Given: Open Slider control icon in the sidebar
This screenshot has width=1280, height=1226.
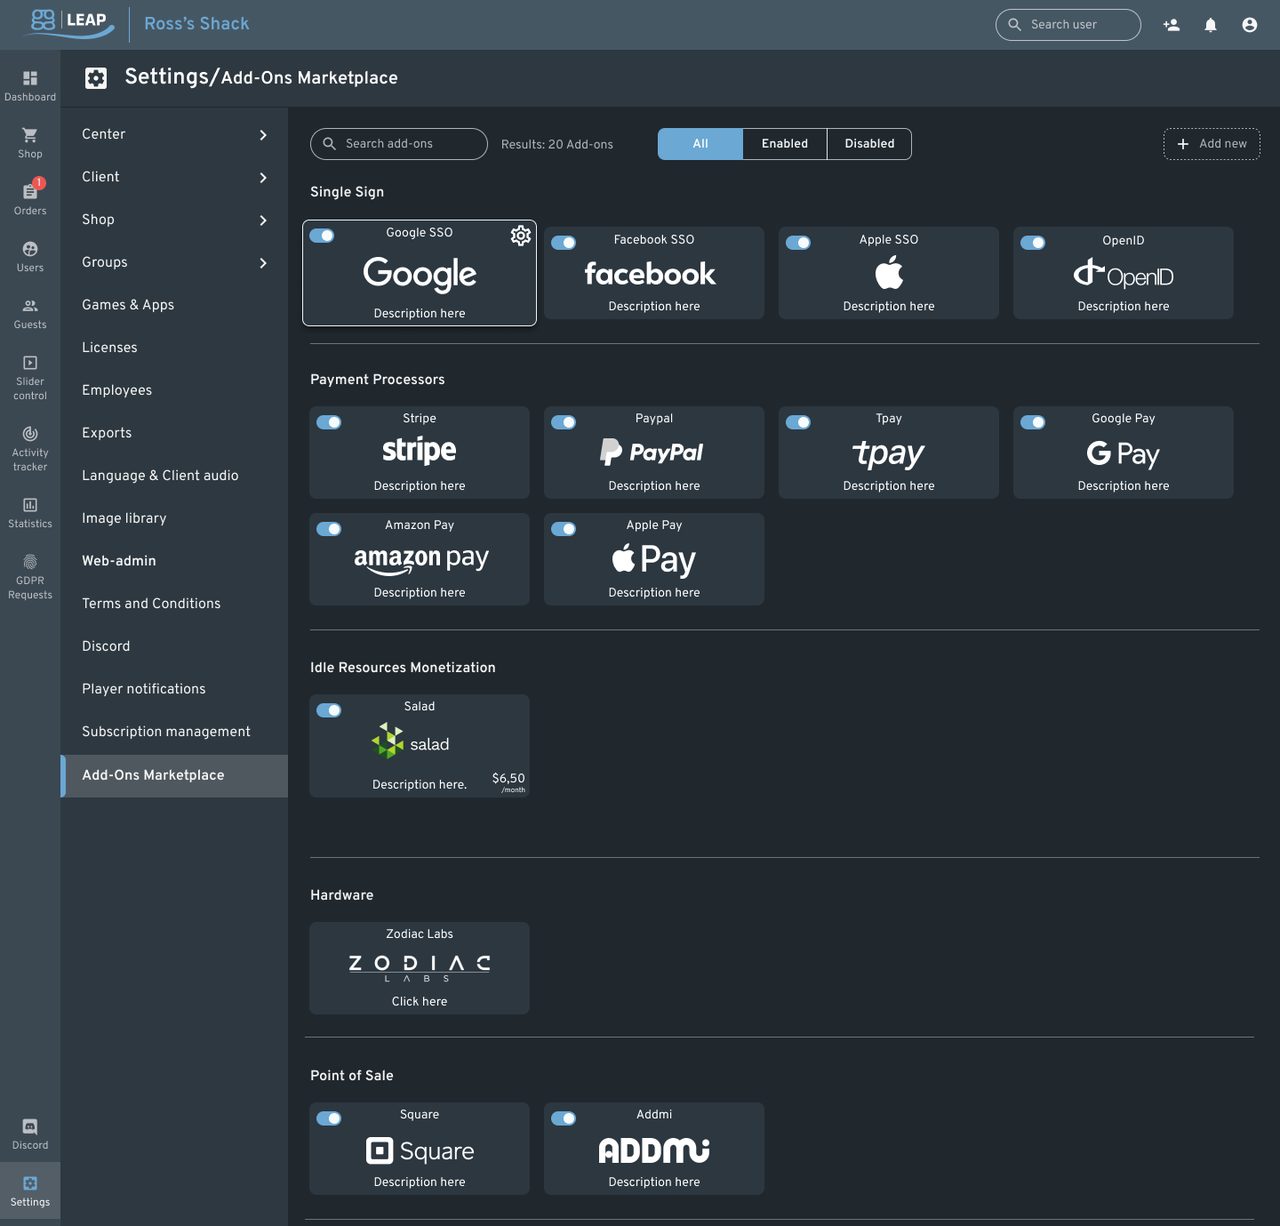Looking at the screenshot, I should click(30, 363).
